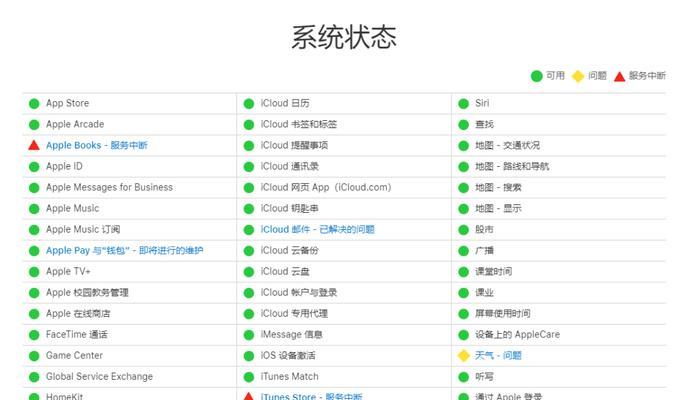
Task: Click the green status dot for Game Center
Action: tap(34, 356)
